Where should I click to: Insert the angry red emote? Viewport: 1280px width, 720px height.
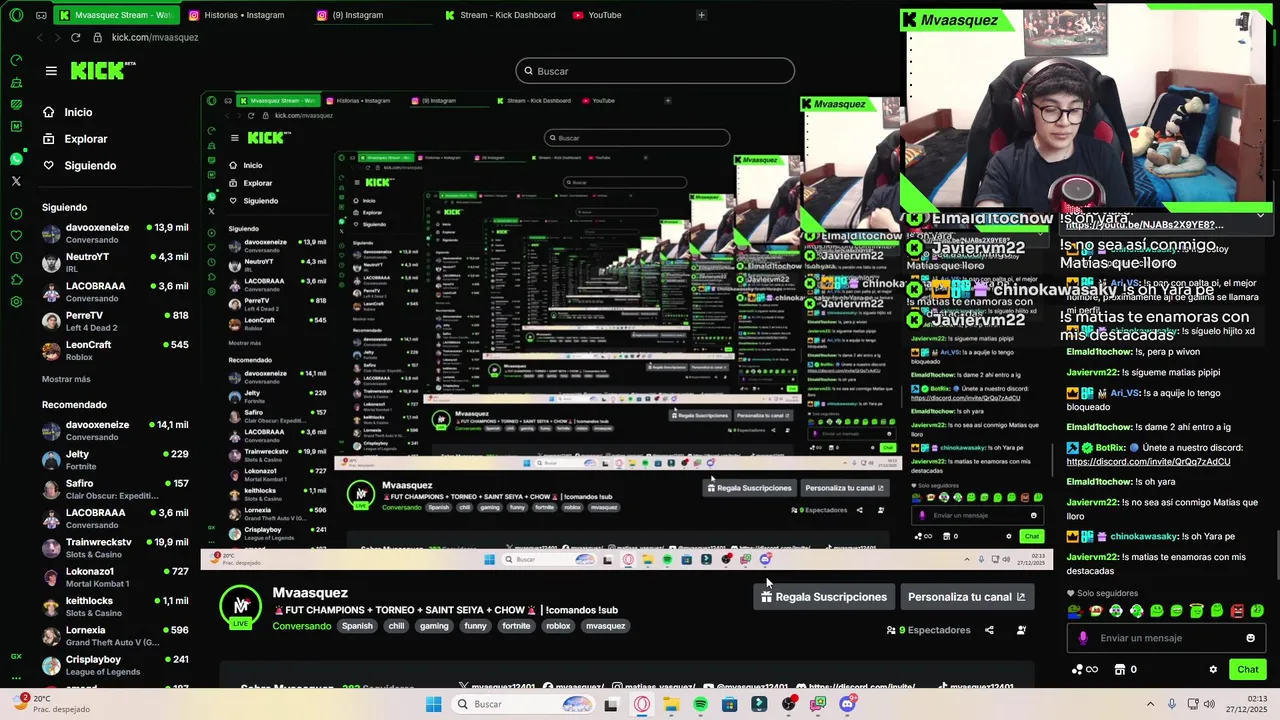click(x=1237, y=611)
